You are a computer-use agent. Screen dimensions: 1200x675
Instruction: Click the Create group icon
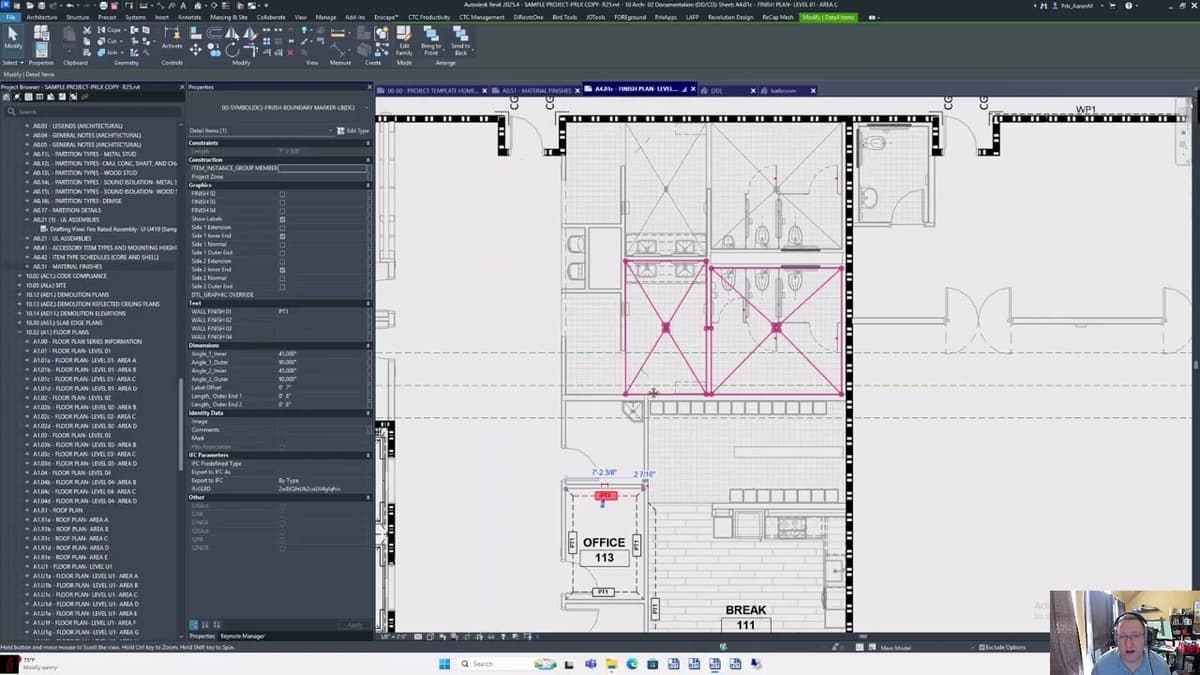pyautogui.click(x=380, y=32)
